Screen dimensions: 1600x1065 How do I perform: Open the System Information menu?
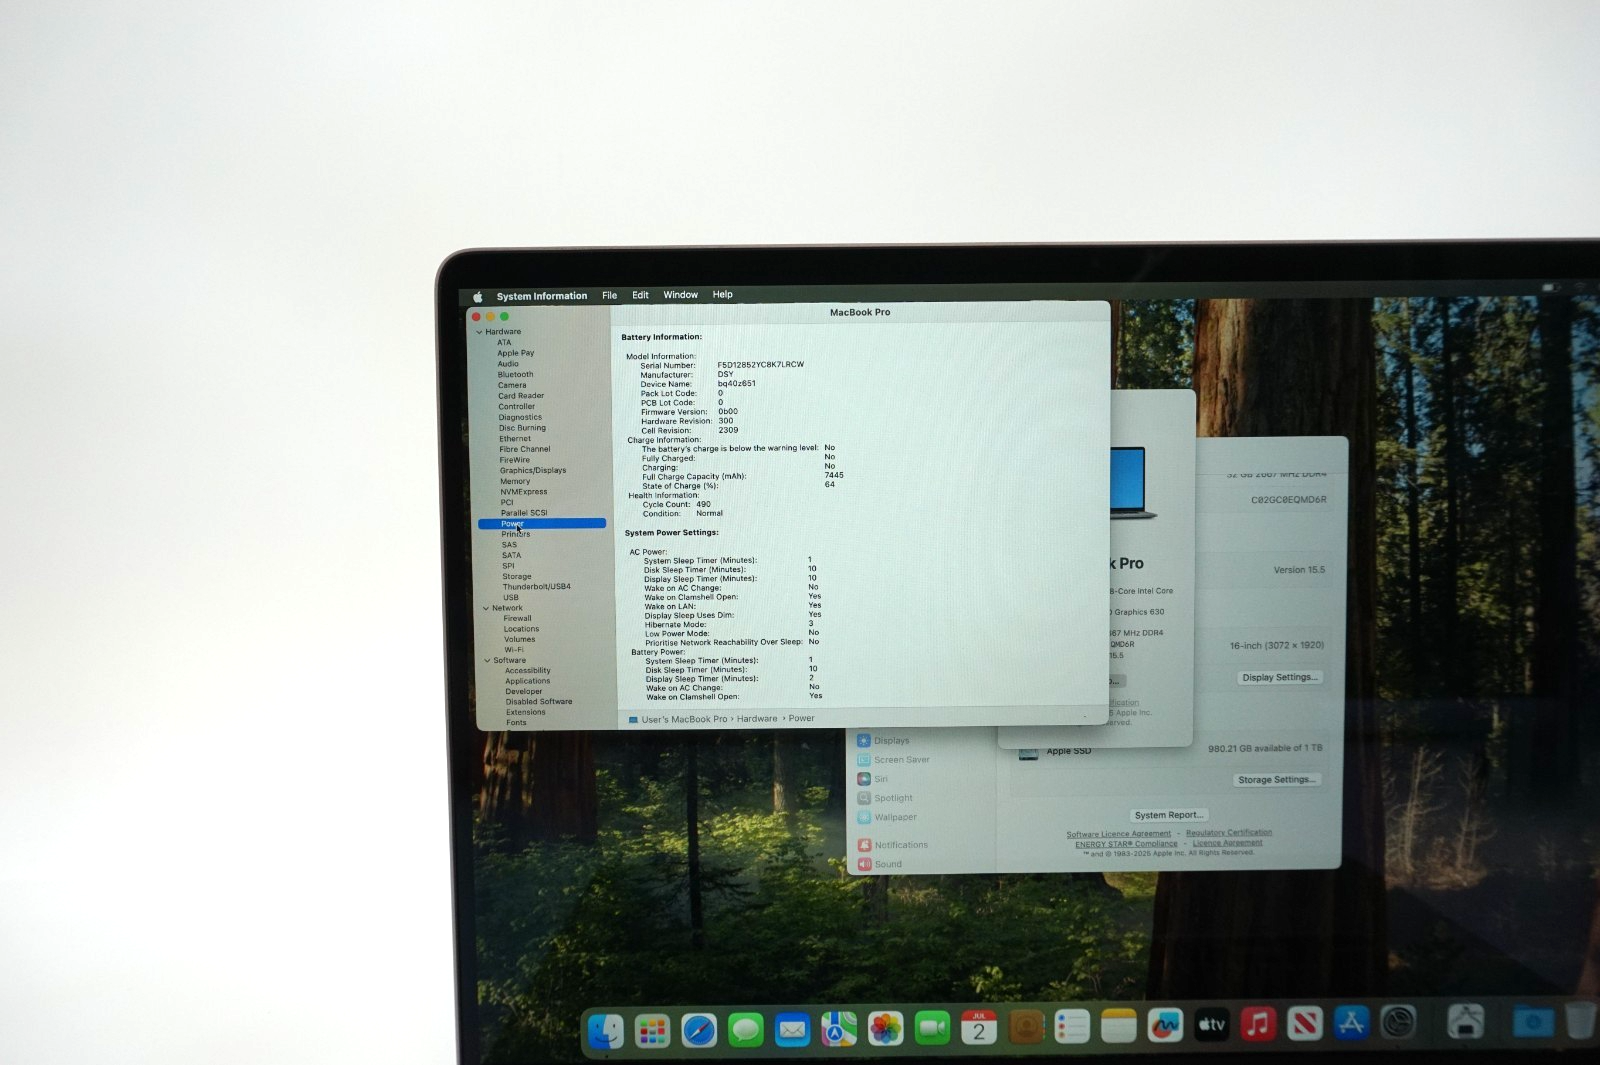pos(542,296)
